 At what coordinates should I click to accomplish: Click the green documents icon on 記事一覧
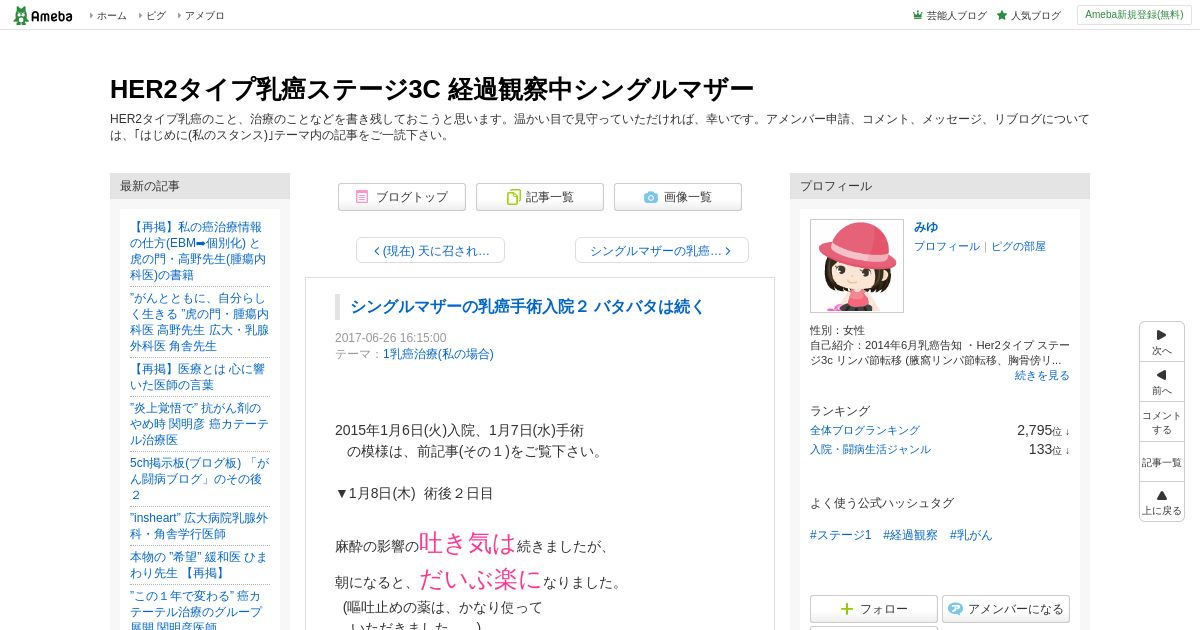513,197
